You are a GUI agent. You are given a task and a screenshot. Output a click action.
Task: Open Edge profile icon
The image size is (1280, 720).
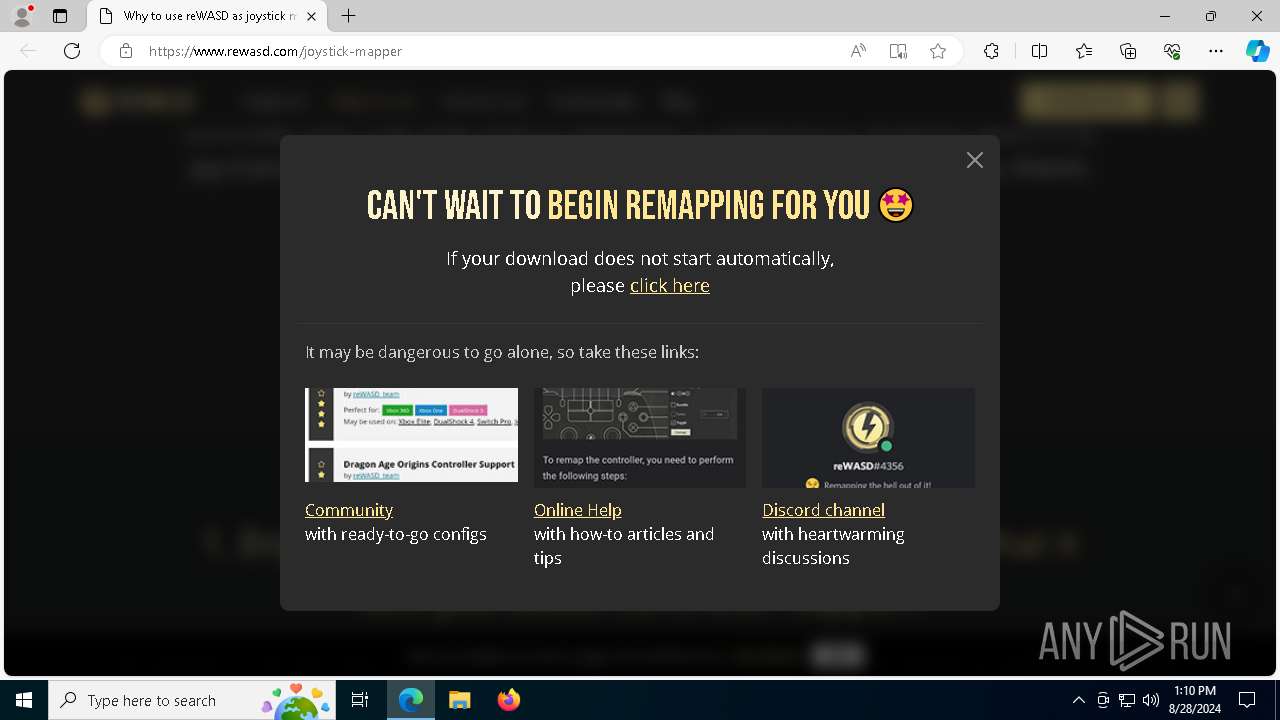point(22,16)
